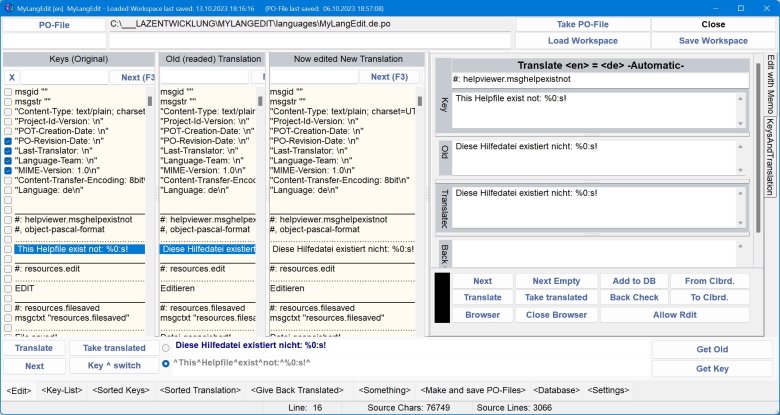The height and width of the screenshot is (415, 780).
Task: Click the Keys list vertical scrollbar
Action: [151, 200]
